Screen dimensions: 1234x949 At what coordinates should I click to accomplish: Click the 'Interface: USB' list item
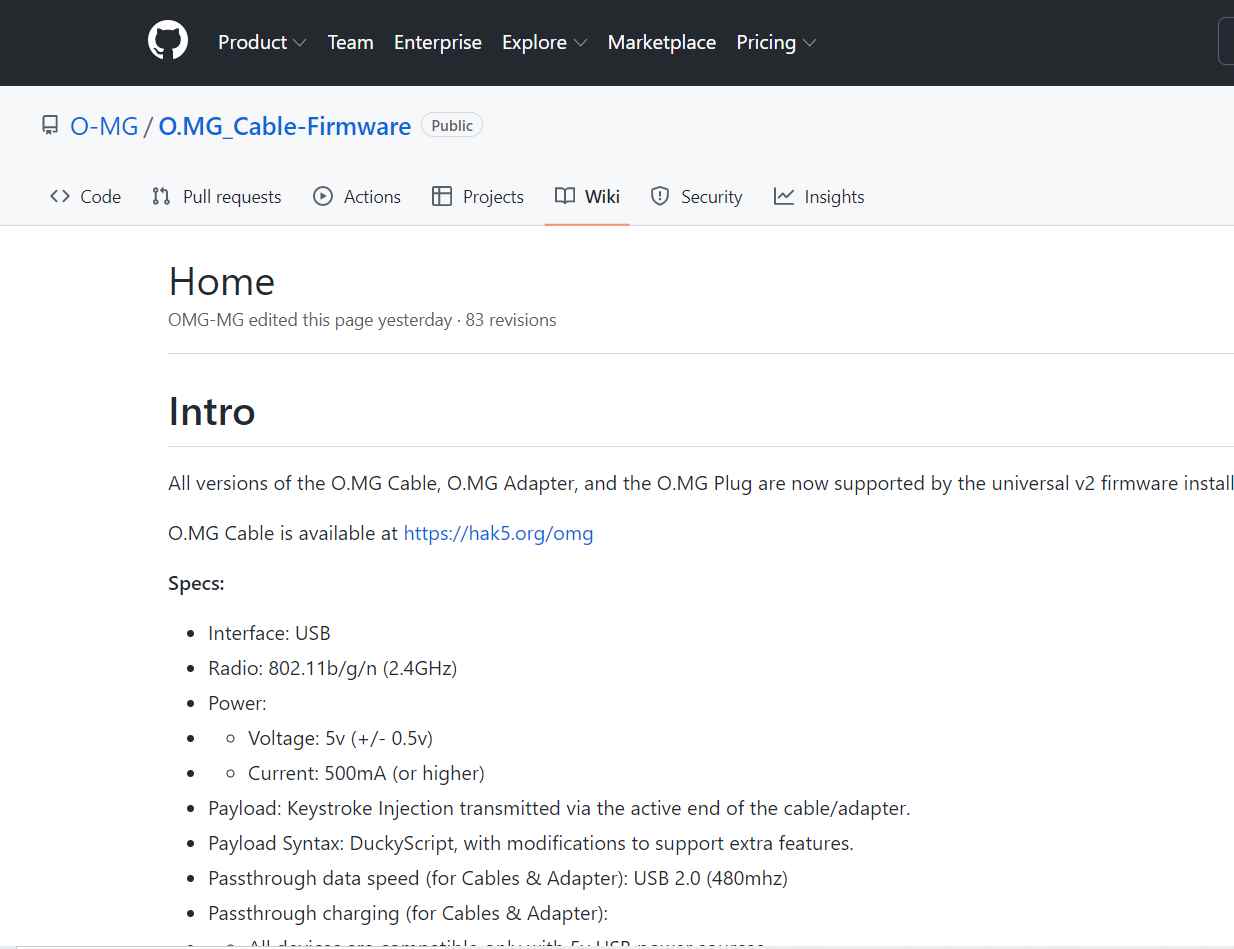[269, 633]
